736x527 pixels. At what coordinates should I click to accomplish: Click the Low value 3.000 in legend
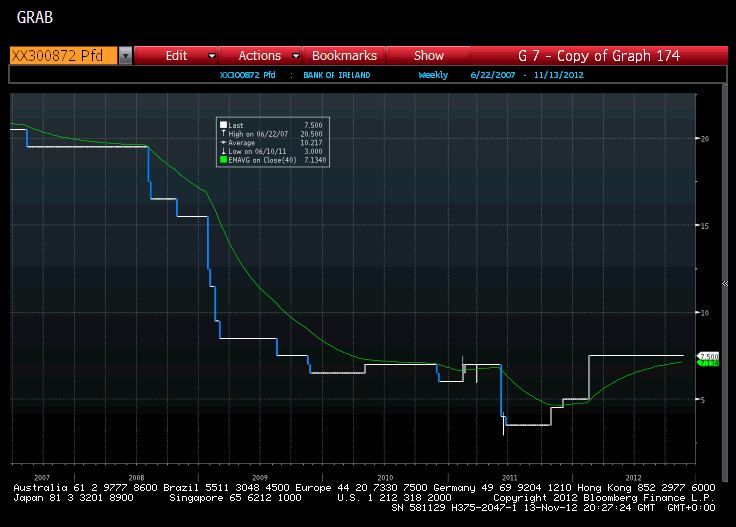[x=313, y=152]
